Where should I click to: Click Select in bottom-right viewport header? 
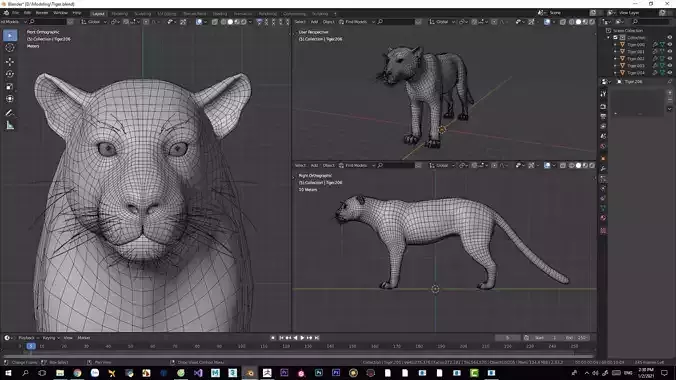(300, 165)
